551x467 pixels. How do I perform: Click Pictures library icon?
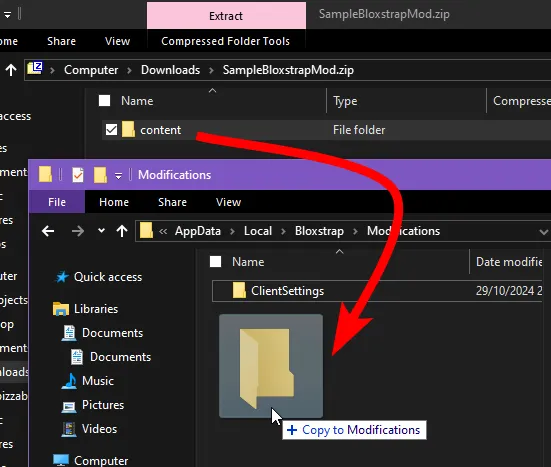pos(69,407)
